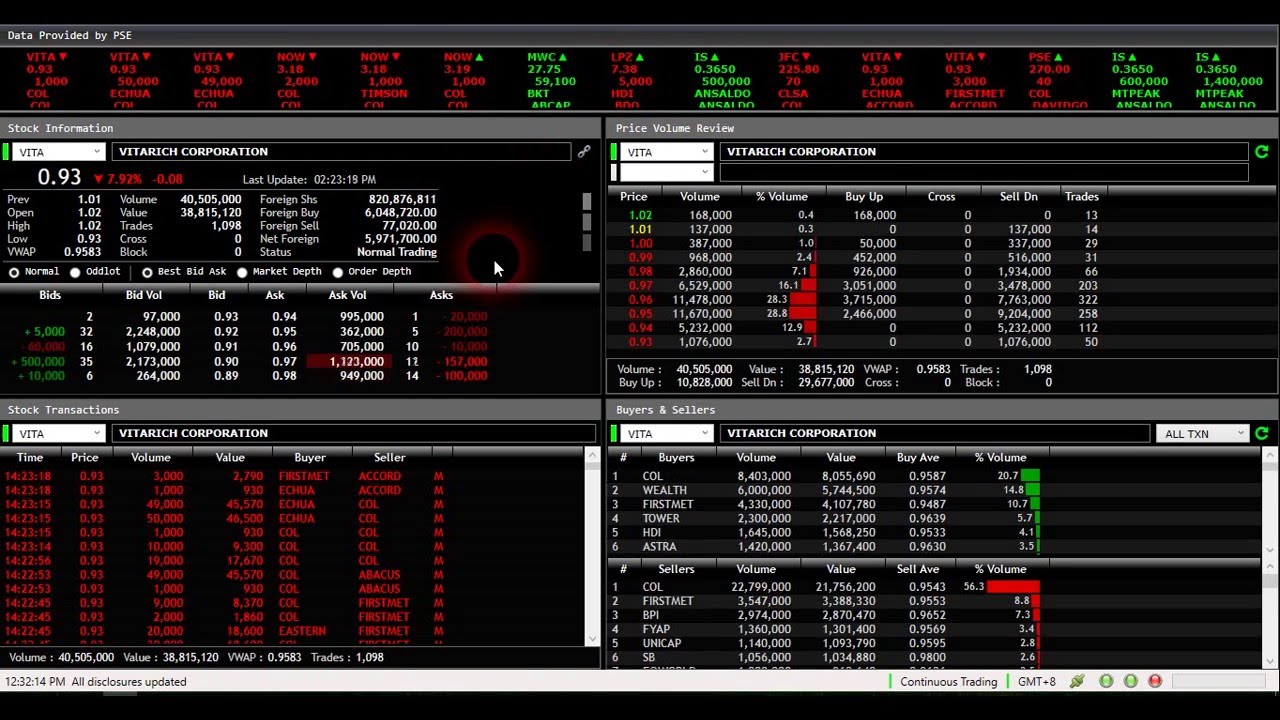Sort Price Volume Review by Price column
1280x720 pixels.
[x=634, y=197]
